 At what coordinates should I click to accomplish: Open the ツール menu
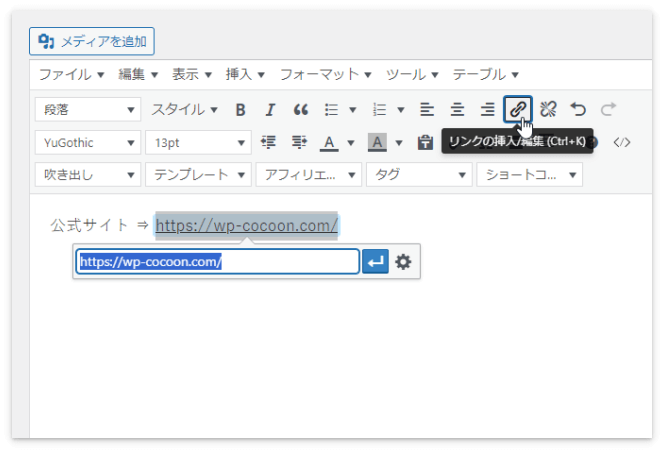coord(412,75)
